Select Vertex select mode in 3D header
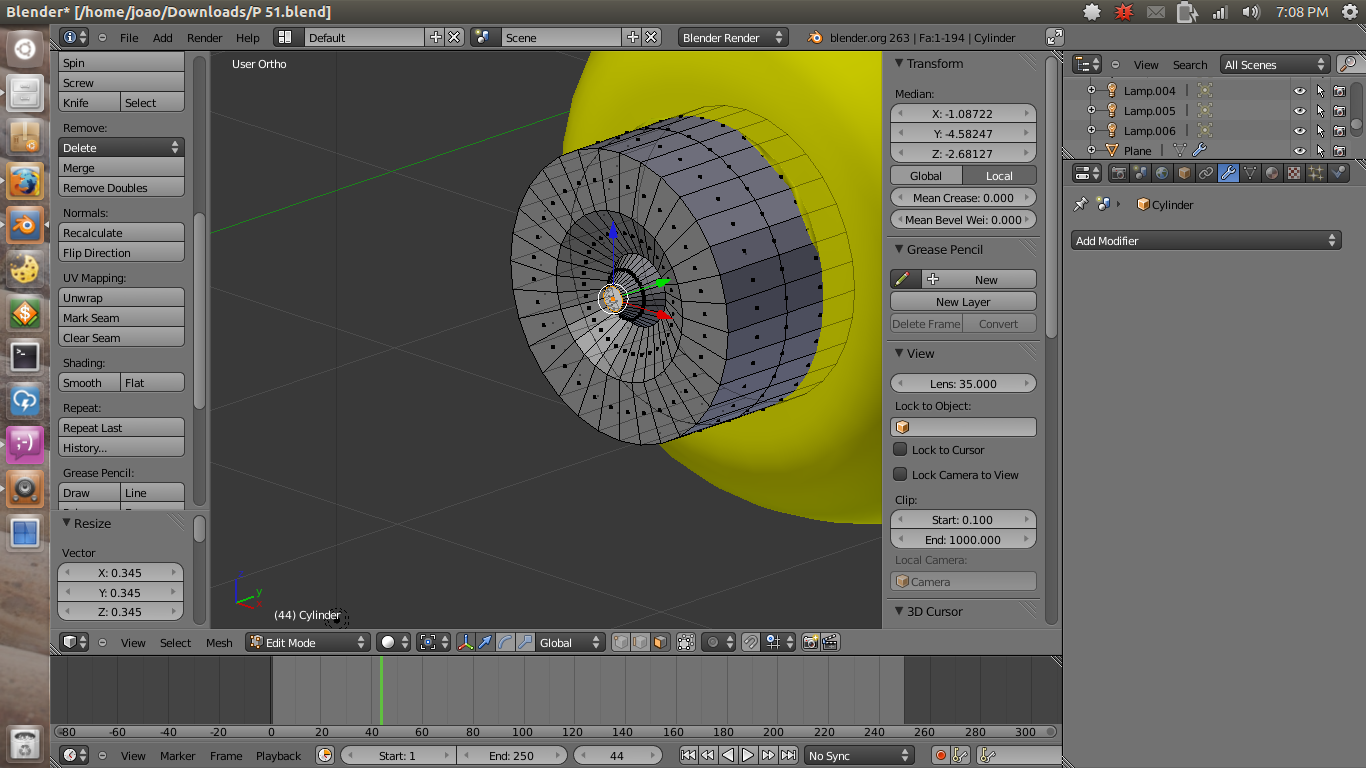Image resolution: width=1366 pixels, height=768 pixels. coord(621,643)
